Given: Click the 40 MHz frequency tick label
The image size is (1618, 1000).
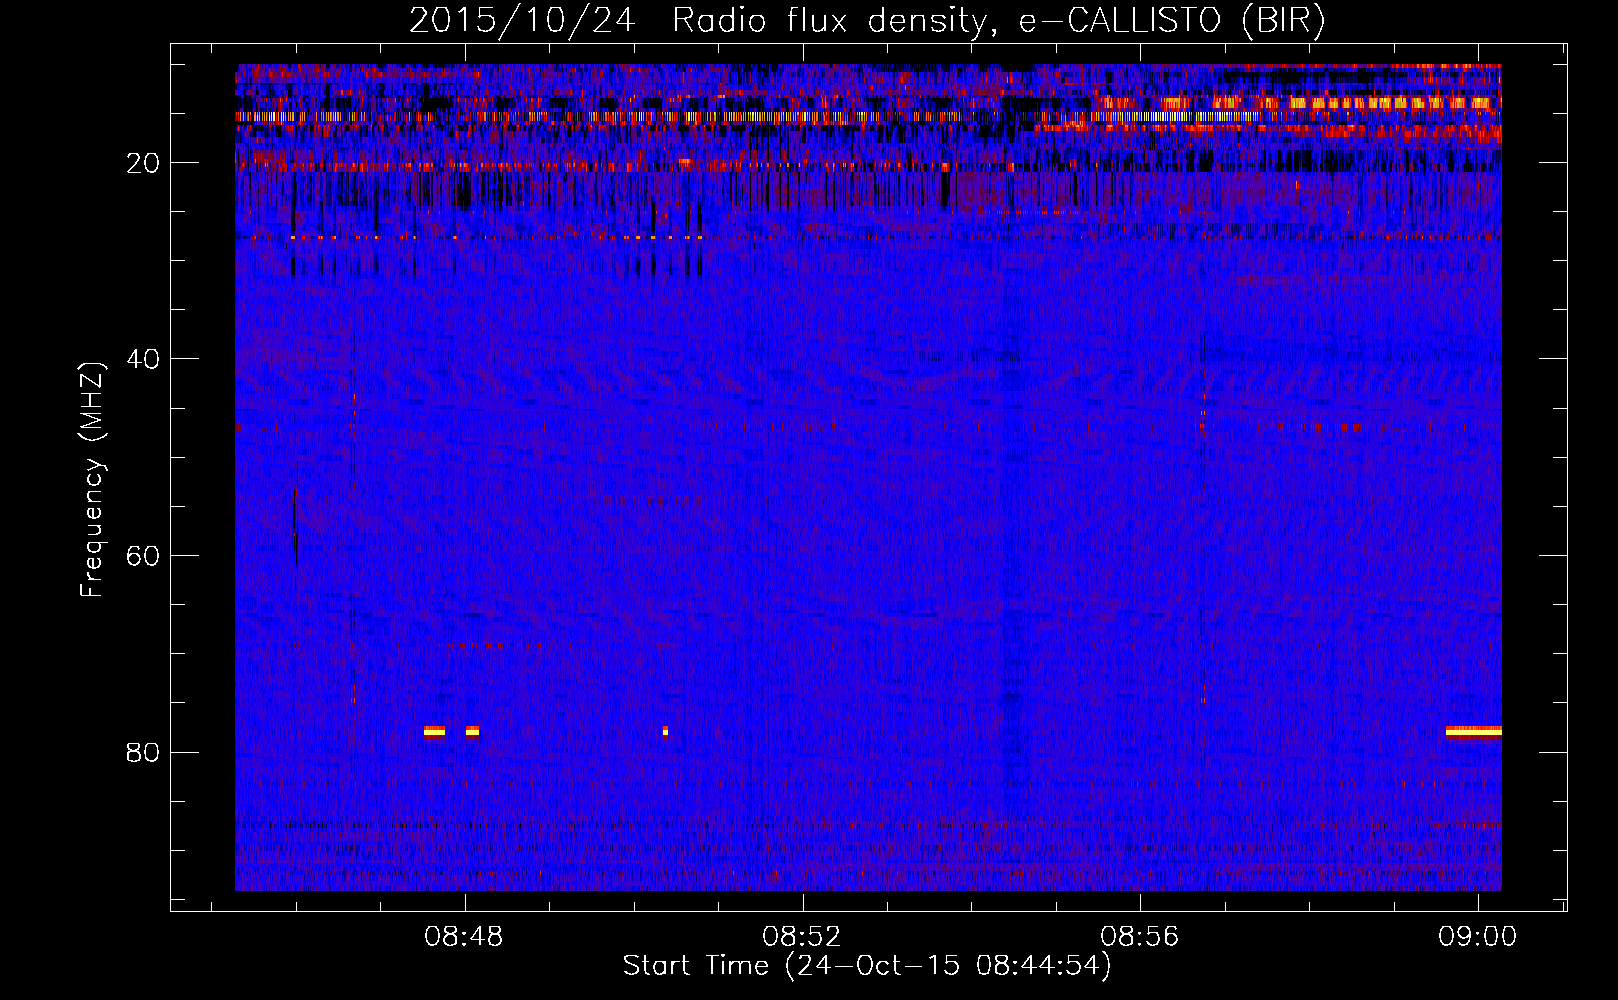Looking at the screenshot, I should [x=143, y=359].
